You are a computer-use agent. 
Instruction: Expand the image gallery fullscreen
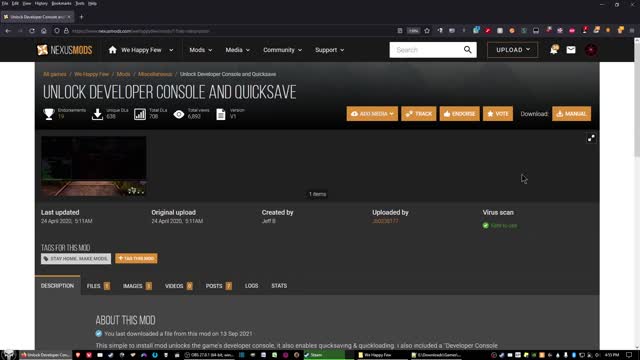(591, 138)
